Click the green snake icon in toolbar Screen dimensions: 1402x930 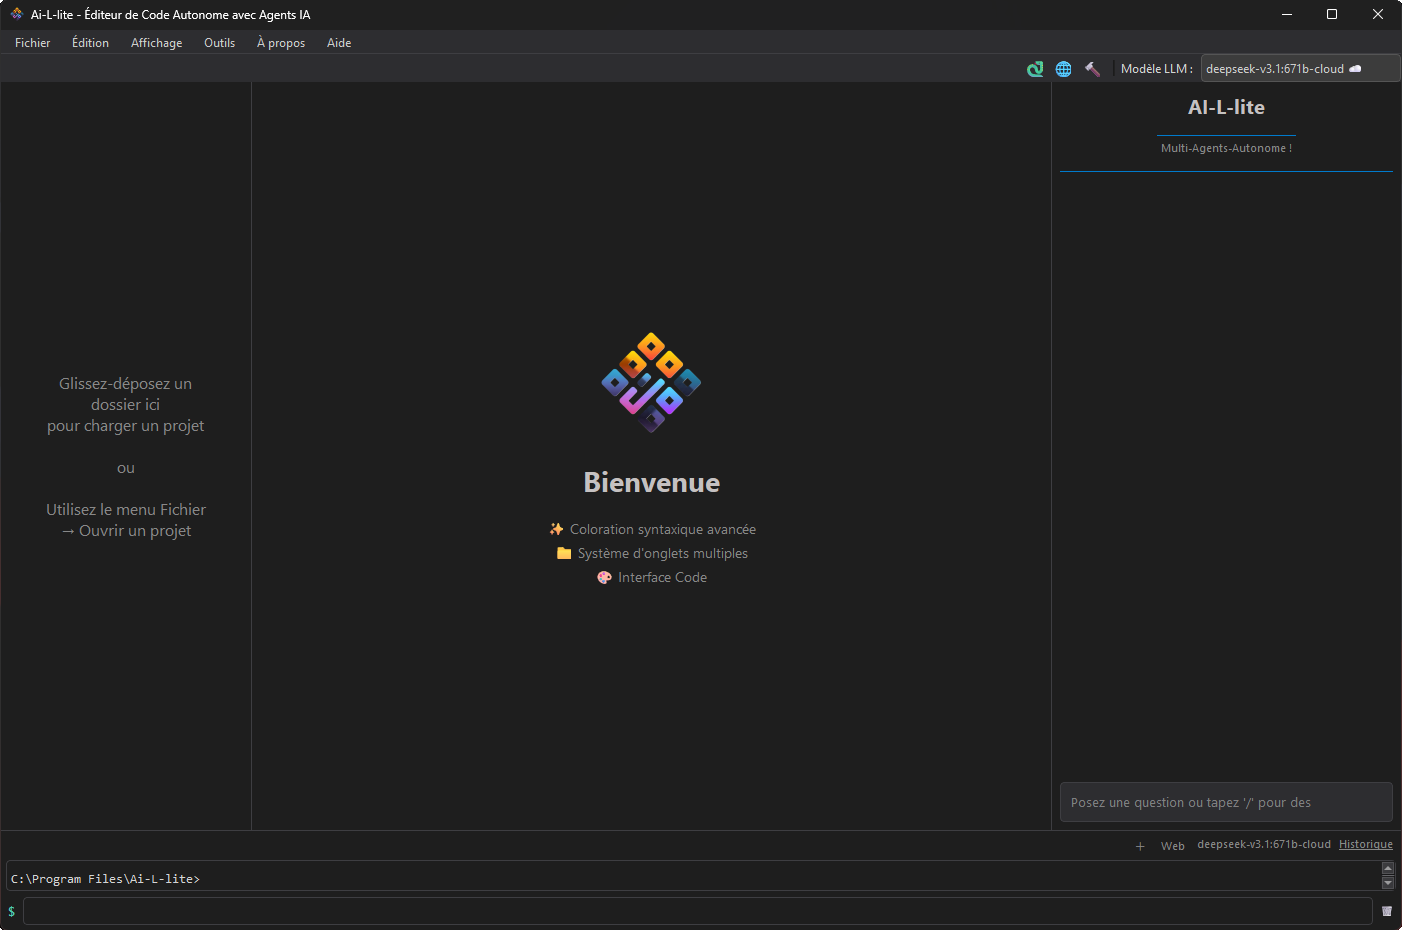[x=1035, y=69]
